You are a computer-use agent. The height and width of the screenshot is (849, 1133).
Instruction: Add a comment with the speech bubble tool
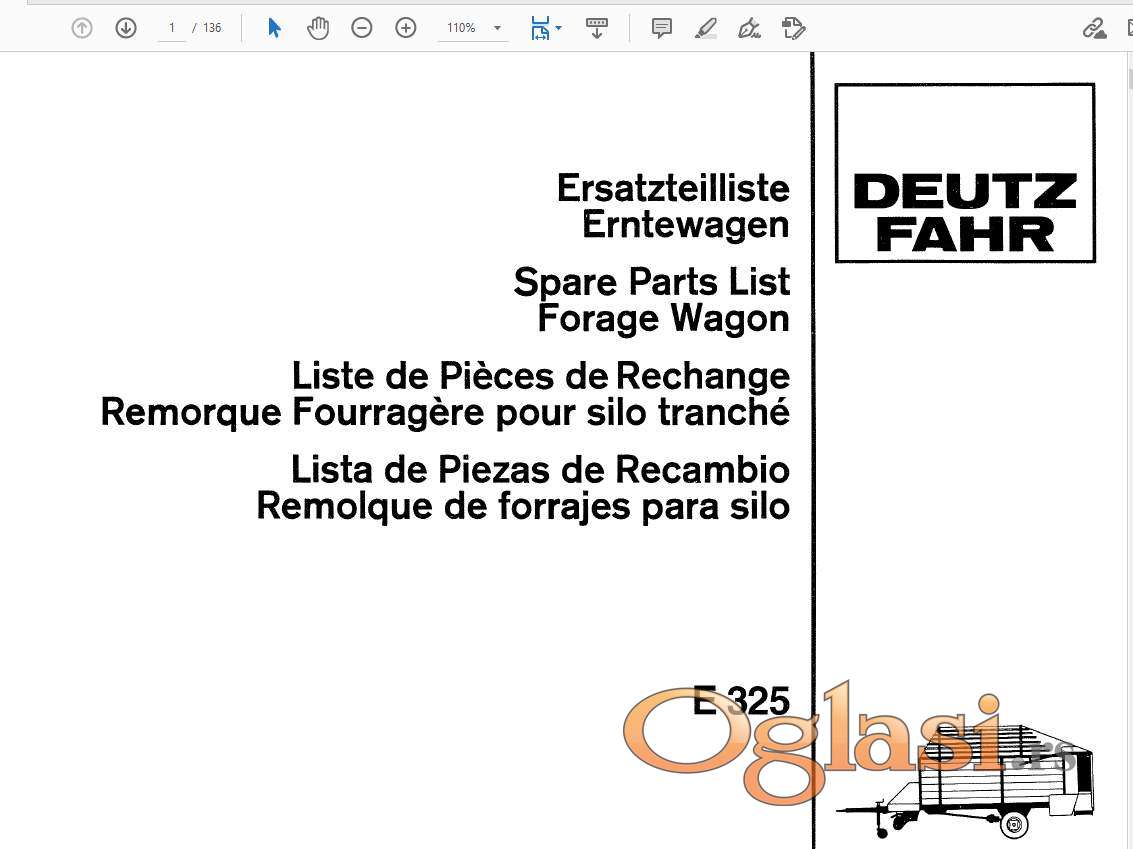[661, 28]
